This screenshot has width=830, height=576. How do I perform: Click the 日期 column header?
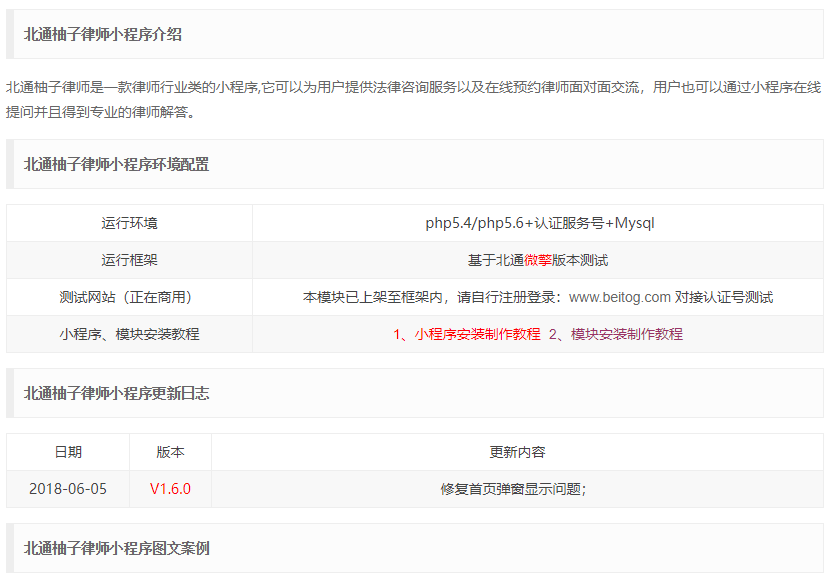tap(68, 452)
